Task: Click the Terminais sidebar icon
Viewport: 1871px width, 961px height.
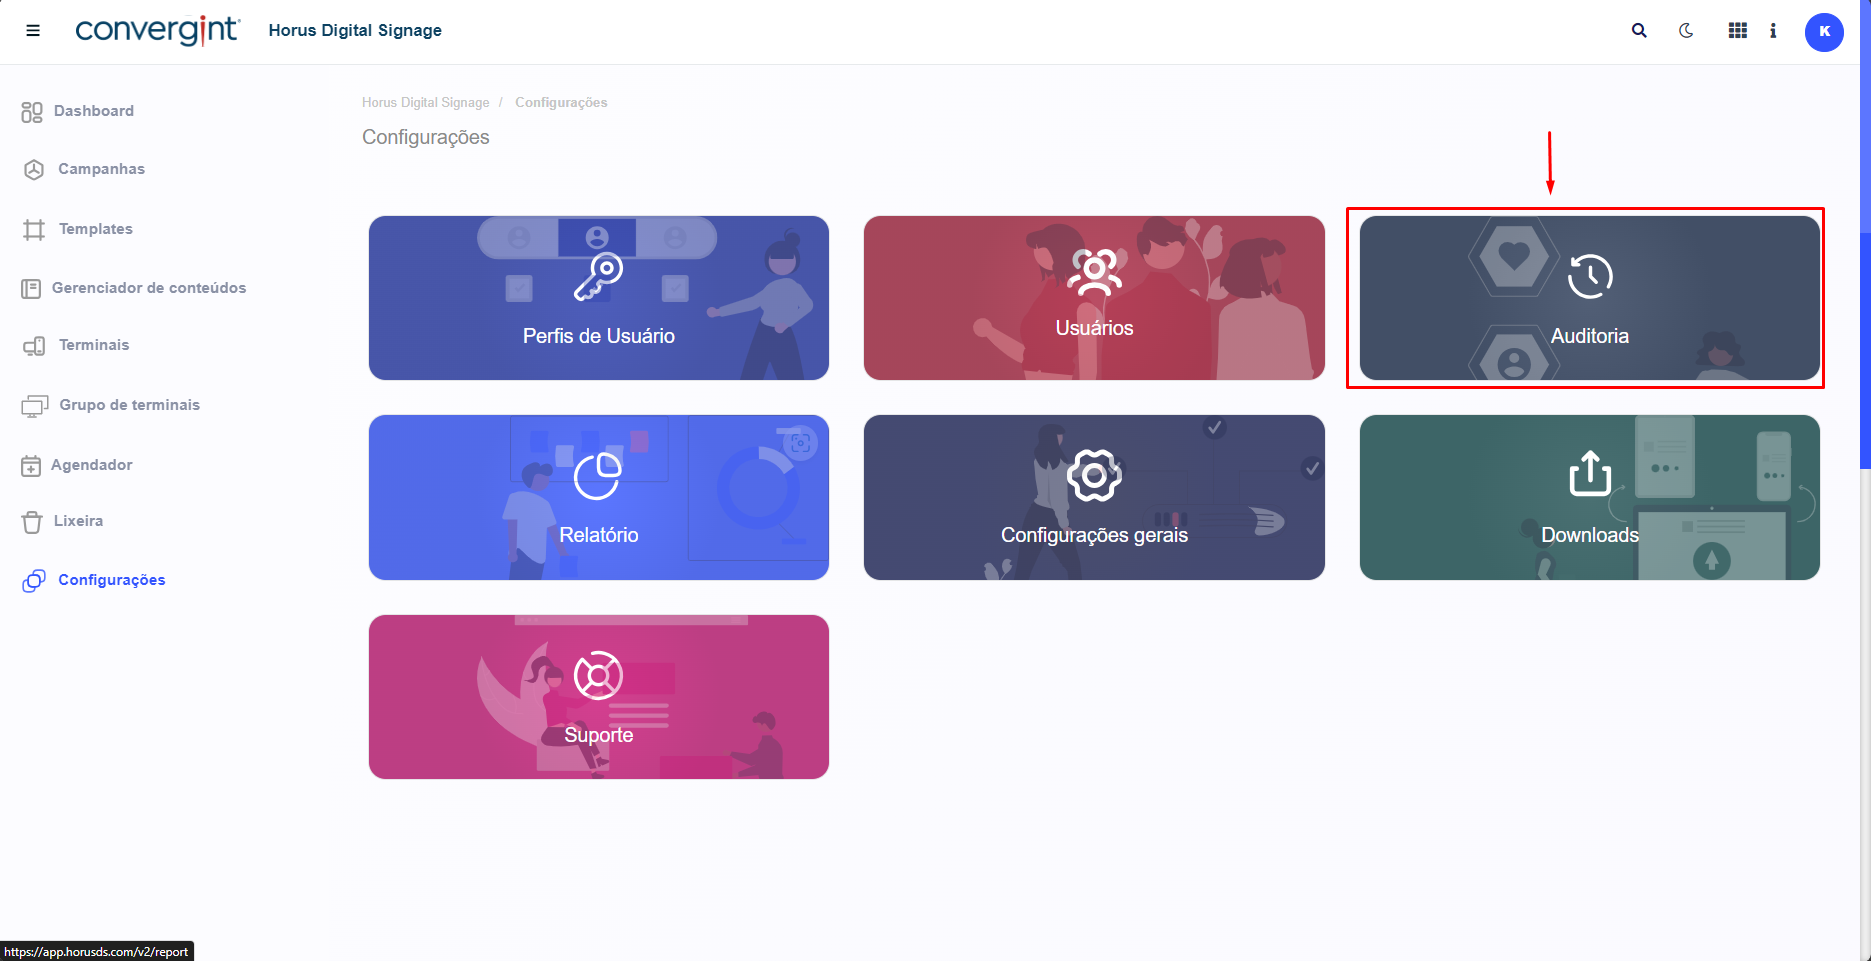Action: tap(34, 346)
